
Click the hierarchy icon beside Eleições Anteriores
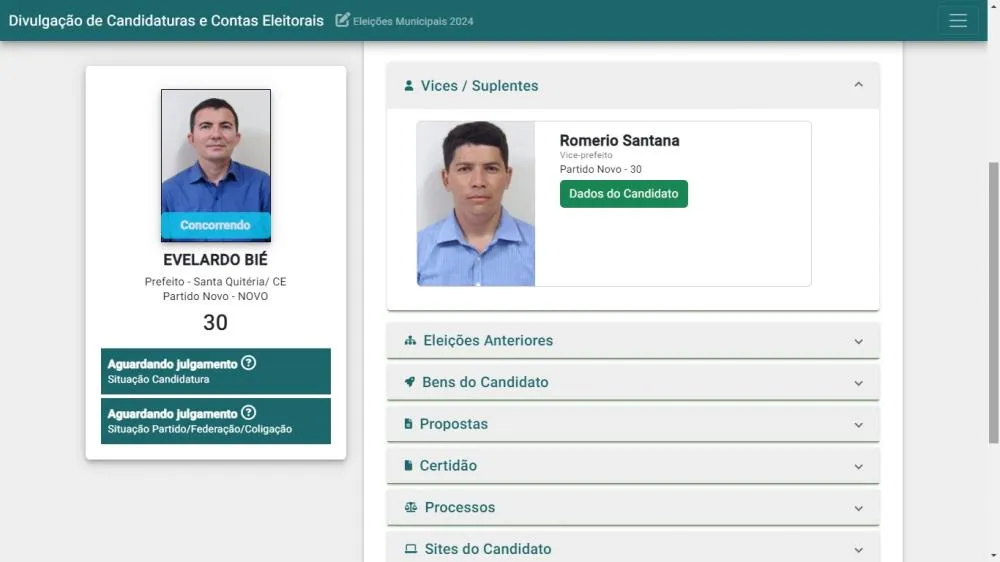pyautogui.click(x=410, y=341)
